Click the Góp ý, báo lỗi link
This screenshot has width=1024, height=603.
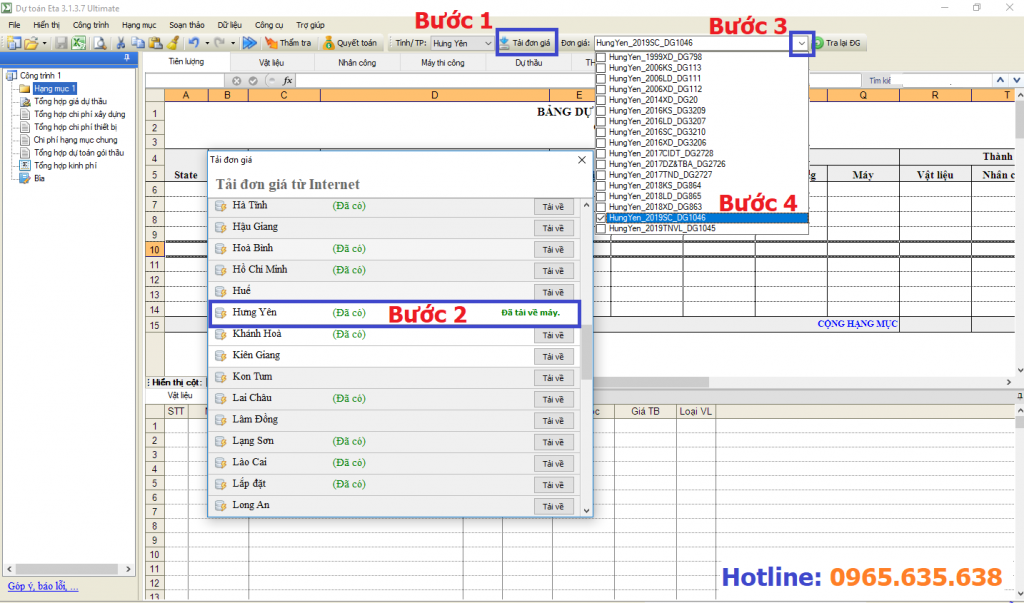click(x=43, y=586)
